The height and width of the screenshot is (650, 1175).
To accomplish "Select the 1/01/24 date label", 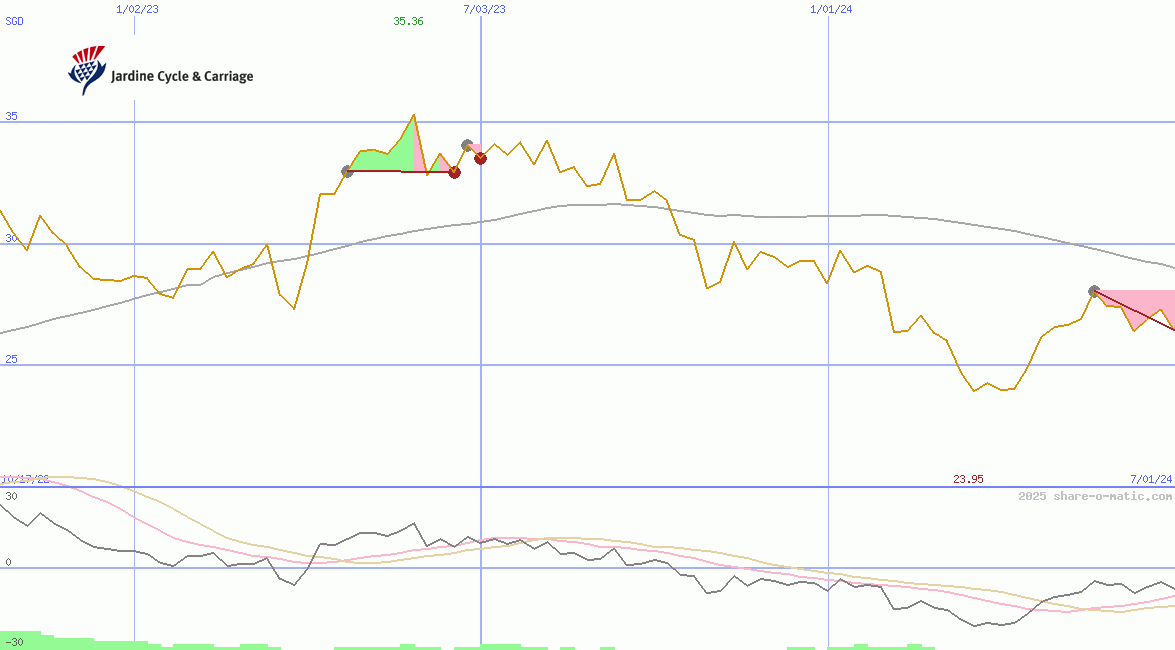I will tap(831, 9).
